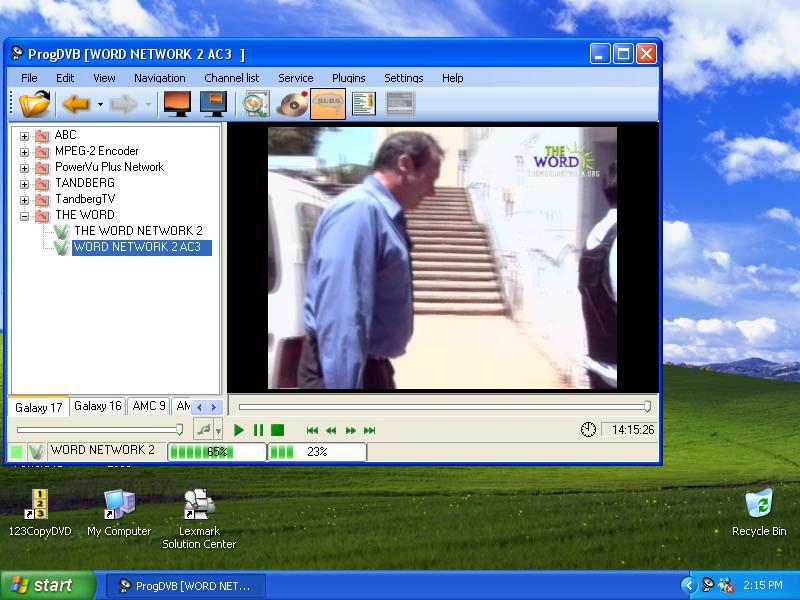
Task: Open the Windows start menu
Action: (x=47, y=585)
